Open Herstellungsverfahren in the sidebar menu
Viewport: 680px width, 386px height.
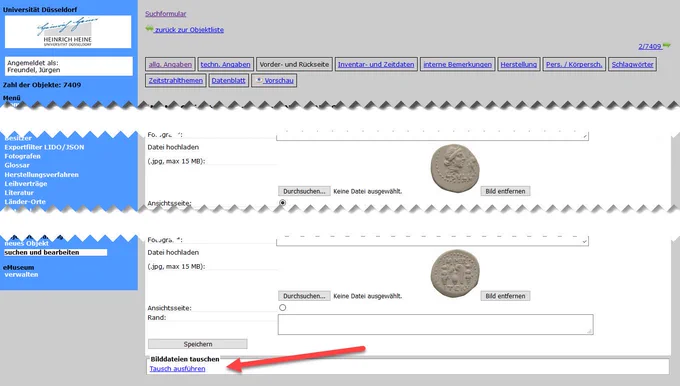pos(42,174)
